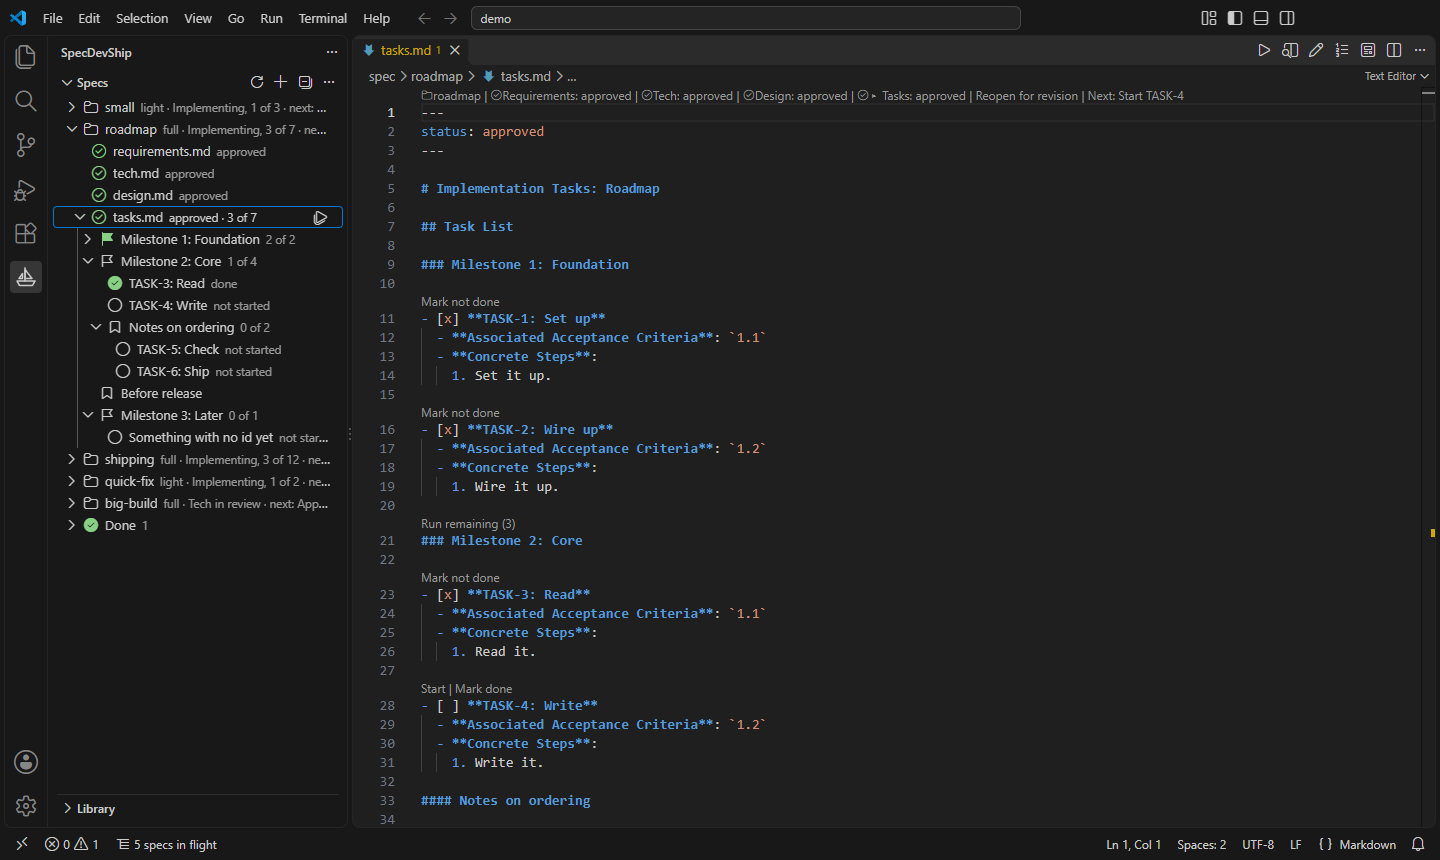Expand the small spec folder
This screenshot has height=860, width=1440.
pyautogui.click(x=71, y=107)
